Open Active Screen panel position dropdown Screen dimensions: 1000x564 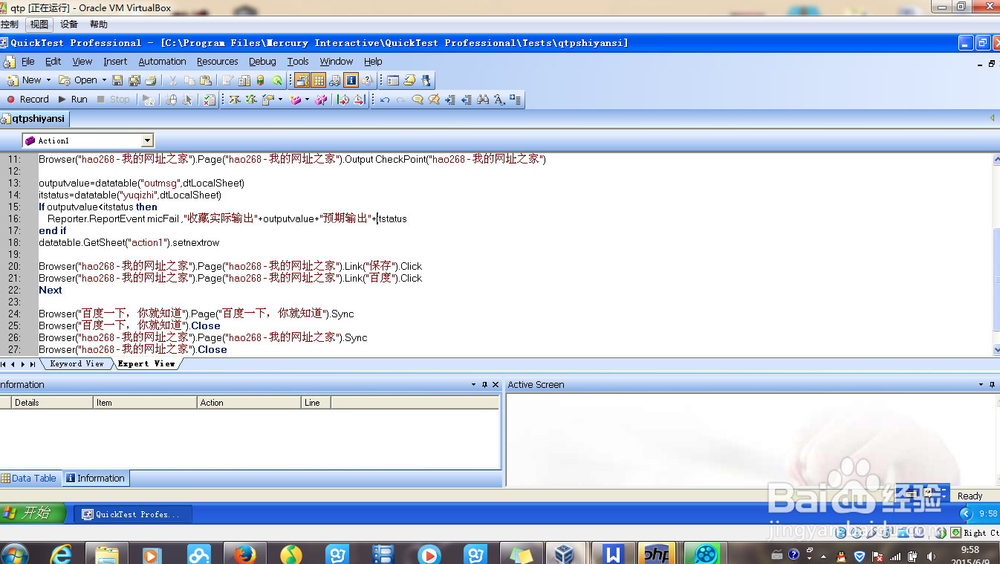tap(981, 385)
